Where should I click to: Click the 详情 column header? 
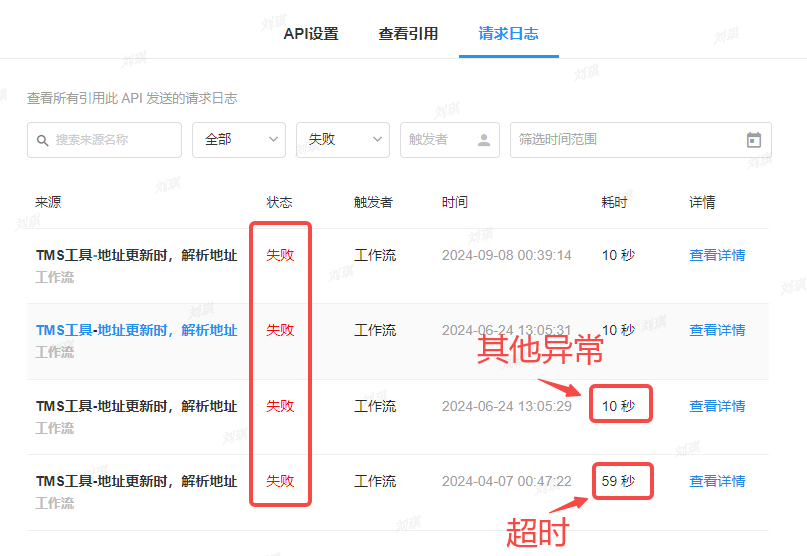pyautogui.click(x=702, y=202)
